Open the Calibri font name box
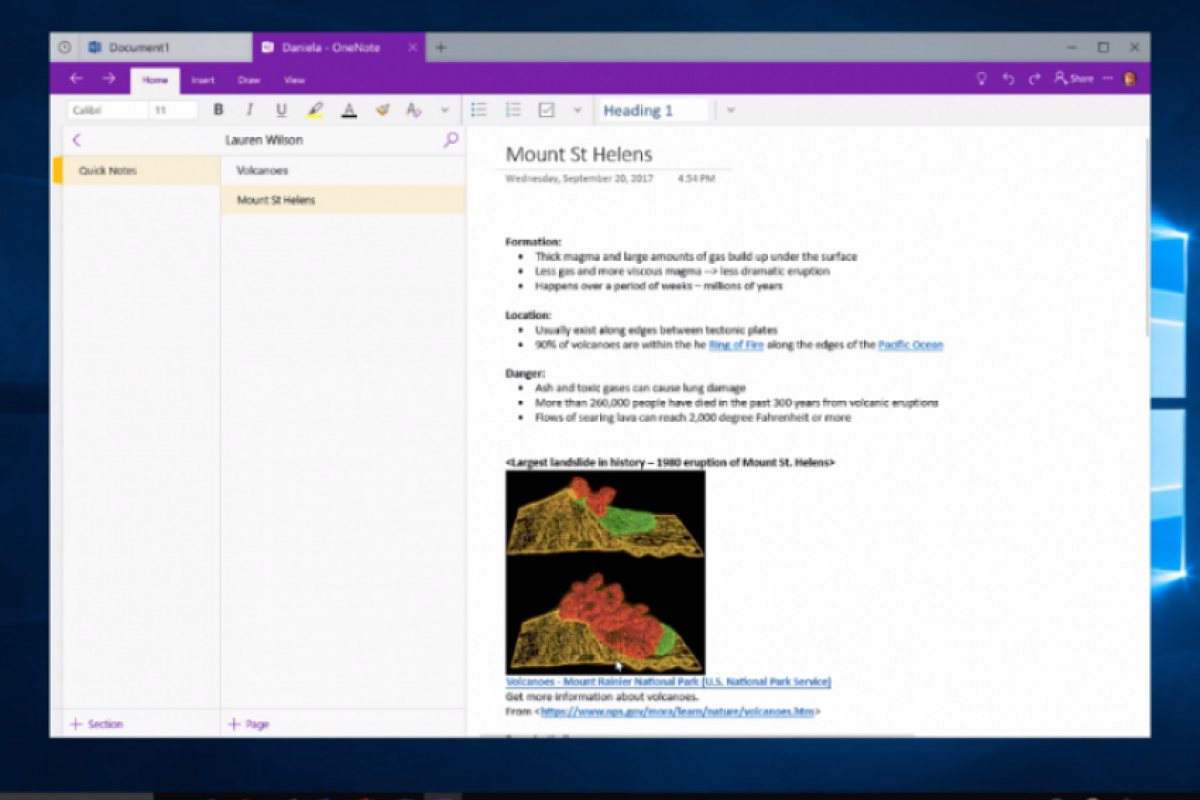Viewport: 1200px width, 800px height. pyautogui.click(x=107, y=110)
